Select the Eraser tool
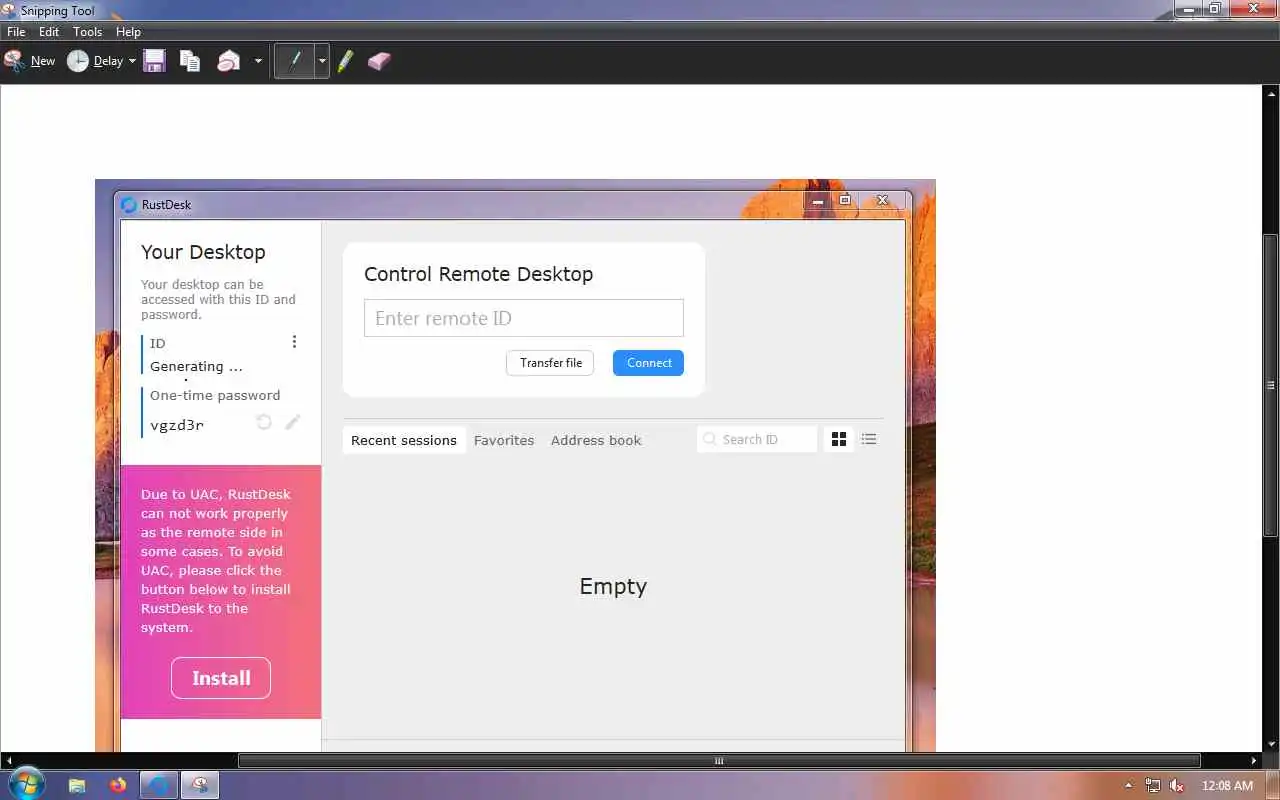 click(379, 61)
